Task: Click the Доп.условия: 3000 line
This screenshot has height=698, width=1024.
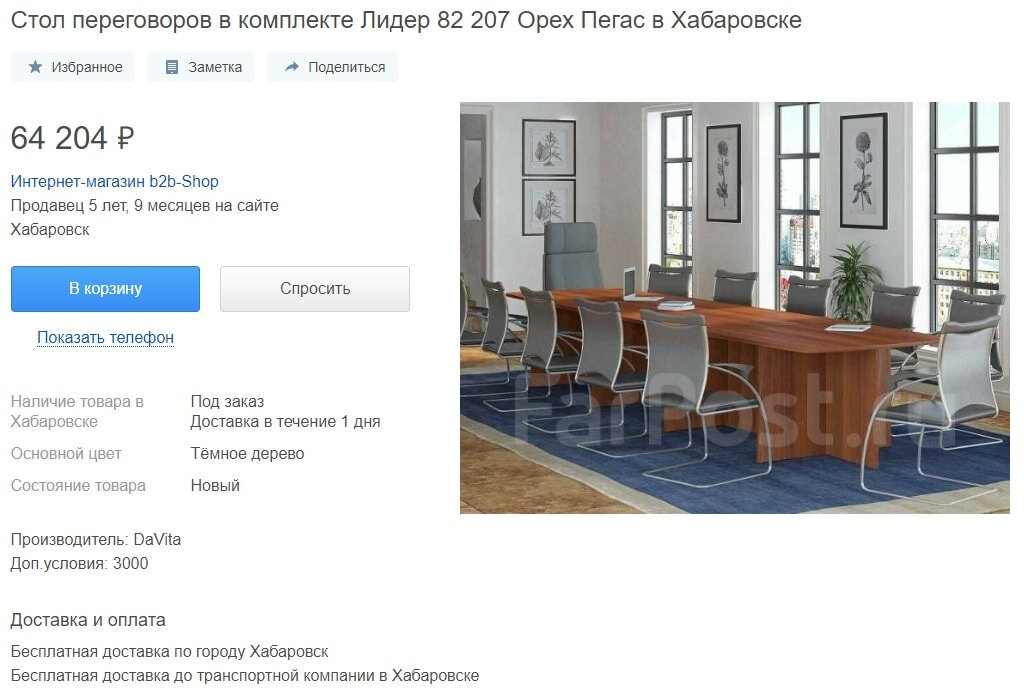Action: pyautogui.click(x=79, y=563)
